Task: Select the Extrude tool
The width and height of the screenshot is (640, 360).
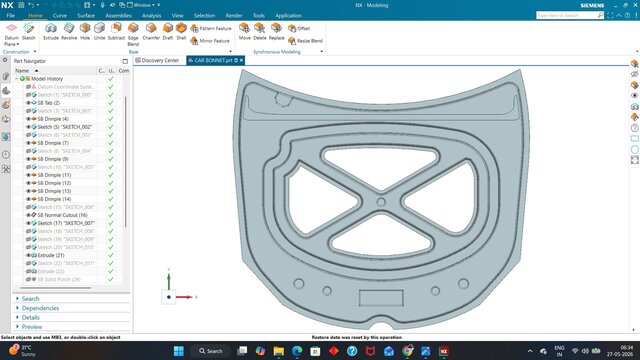Action: click(51, 31)
